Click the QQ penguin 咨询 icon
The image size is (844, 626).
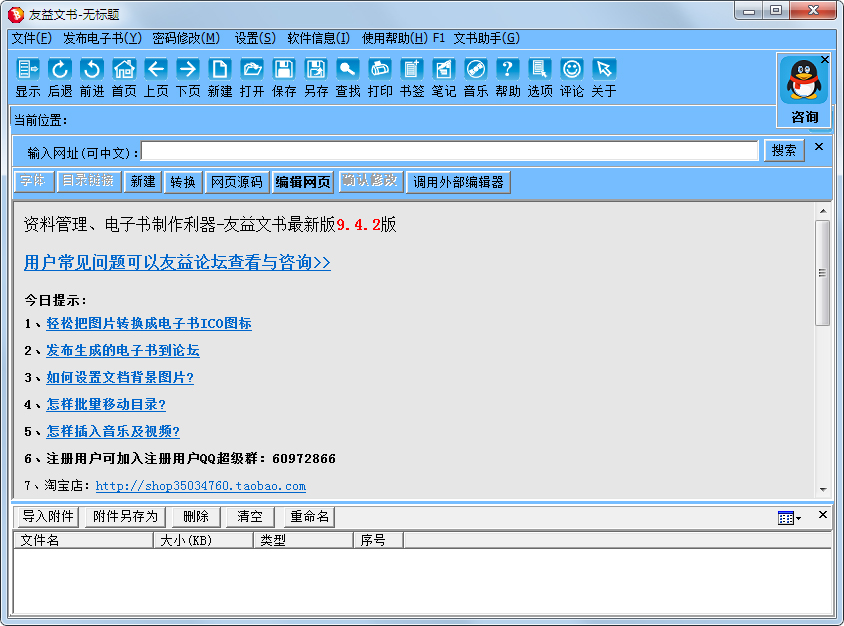pyautogui.click(x=804, y=81)
